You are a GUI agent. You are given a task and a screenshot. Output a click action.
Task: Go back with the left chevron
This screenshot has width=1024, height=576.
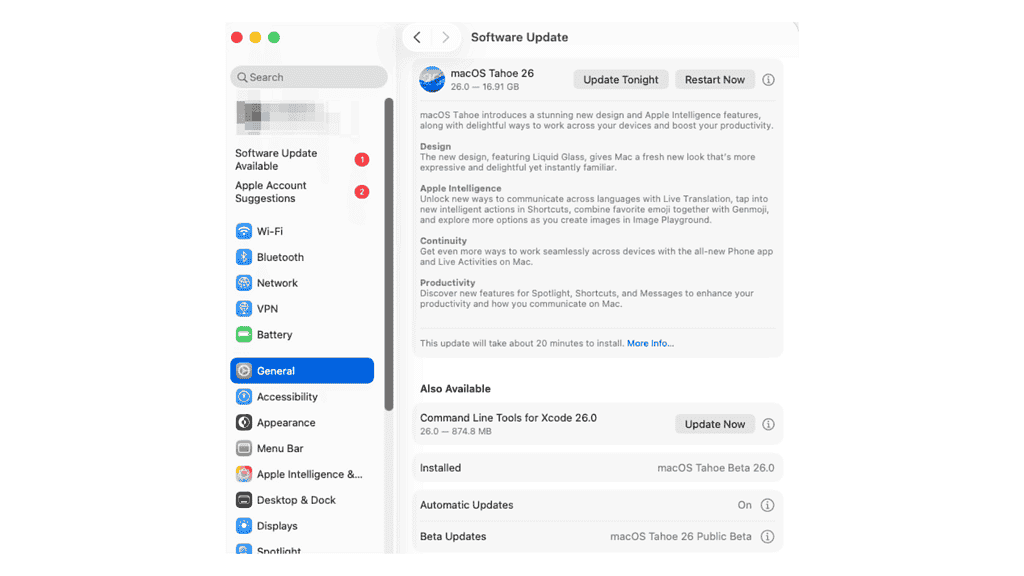(x=417, y=37)
